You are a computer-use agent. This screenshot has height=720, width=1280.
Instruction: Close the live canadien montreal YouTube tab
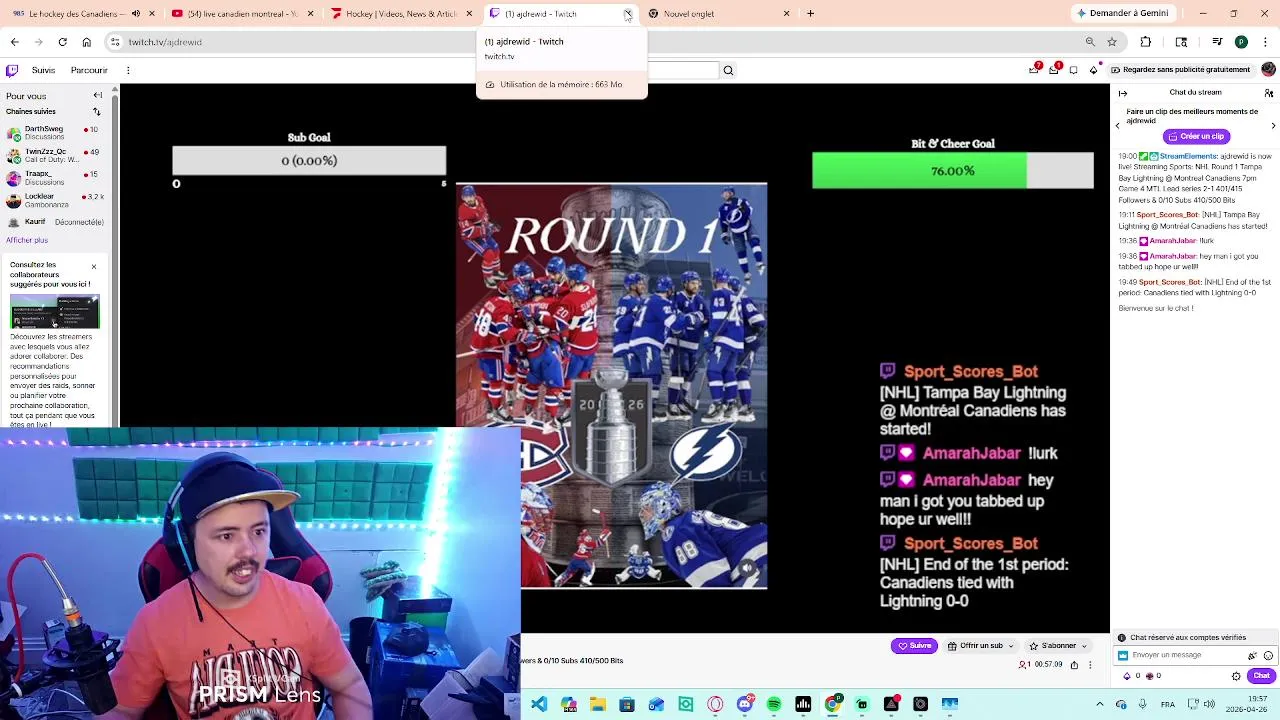coord(310,14)
